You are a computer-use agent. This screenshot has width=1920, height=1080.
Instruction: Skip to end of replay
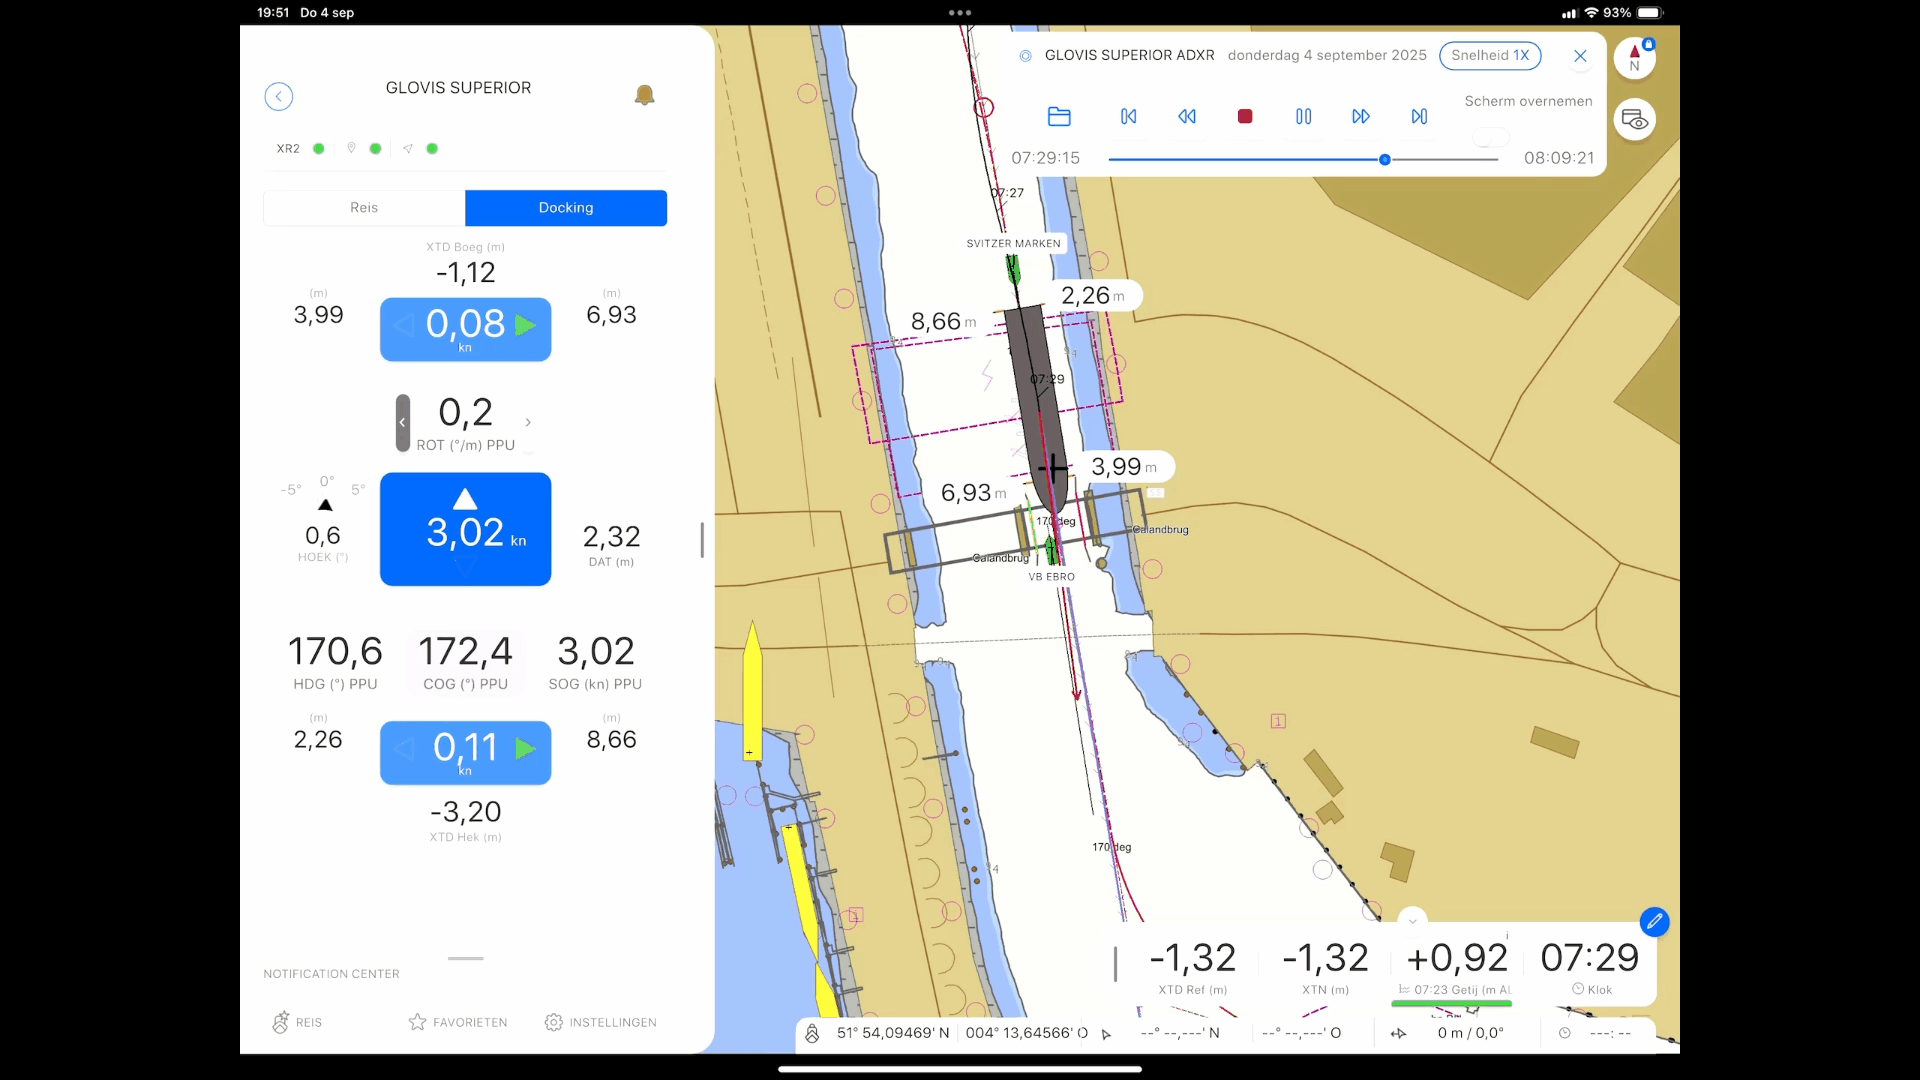(1419, 117)
